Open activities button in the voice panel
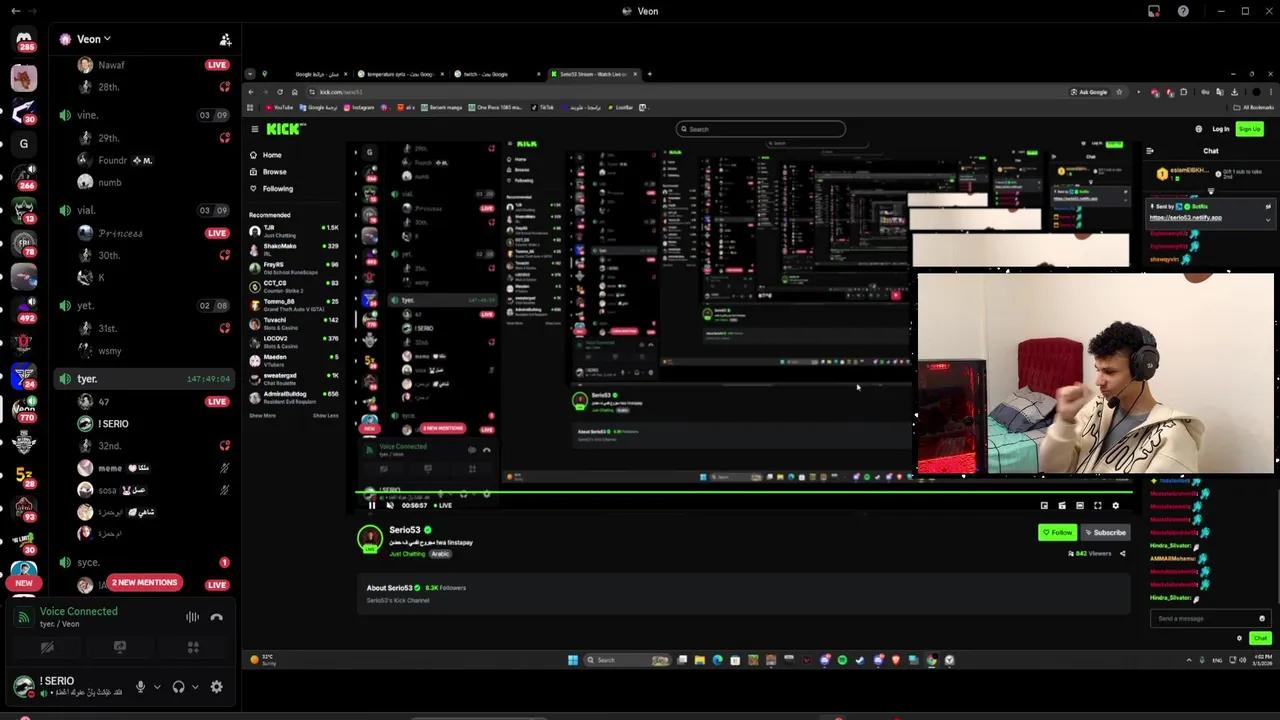The height and width of the screenshot is (720, 1280). (193, 647)
